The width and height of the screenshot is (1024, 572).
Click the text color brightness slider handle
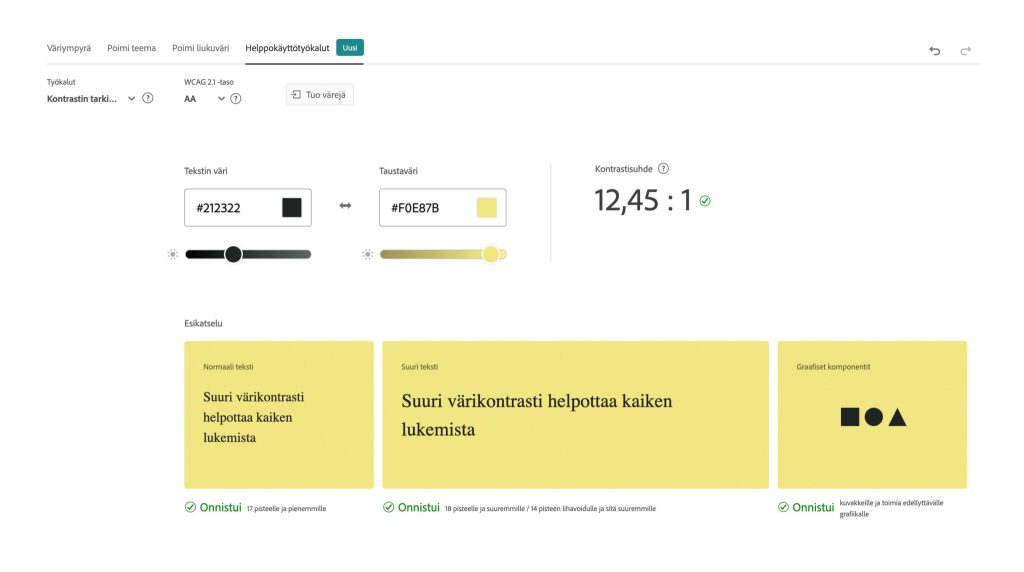233,254
